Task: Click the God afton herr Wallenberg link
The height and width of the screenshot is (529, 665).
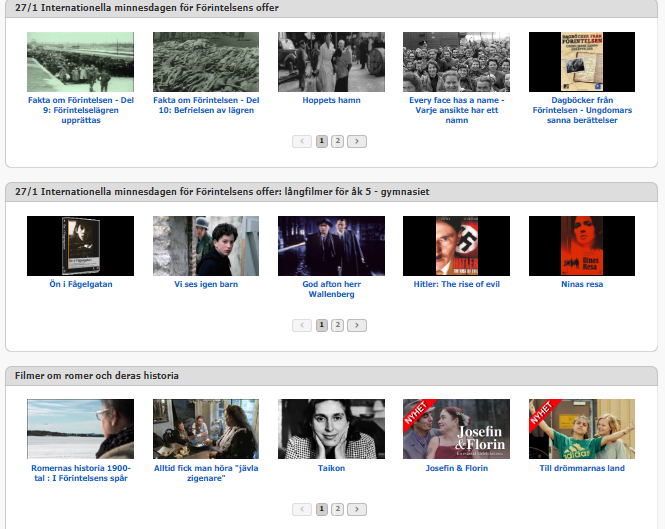Action: point(332,289)
